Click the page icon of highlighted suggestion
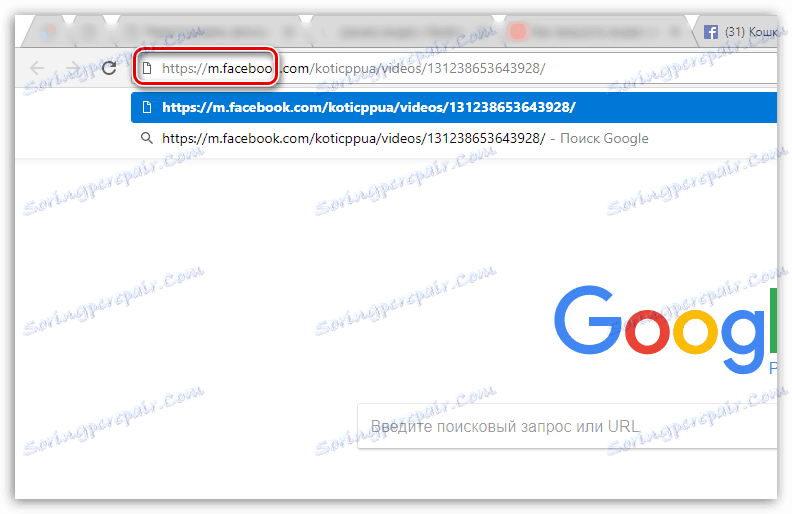Image resolution: width=792 pixels, height=514 pixels. tap(147, 107)
